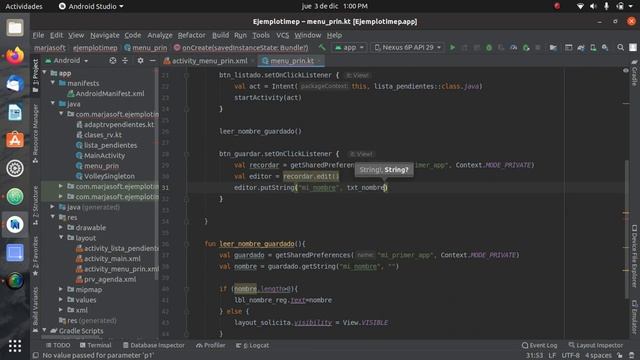Open the Database Inspector button

pos(153,345)
